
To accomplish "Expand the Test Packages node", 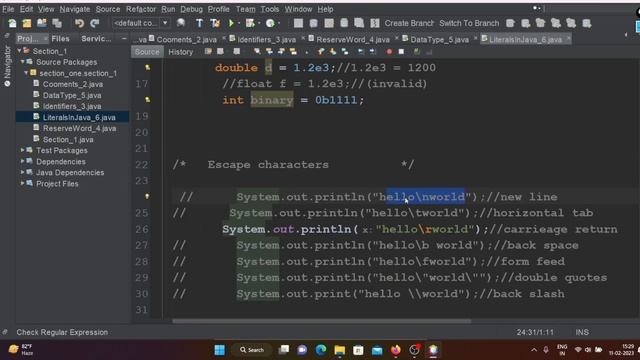I will pos(22,150).
